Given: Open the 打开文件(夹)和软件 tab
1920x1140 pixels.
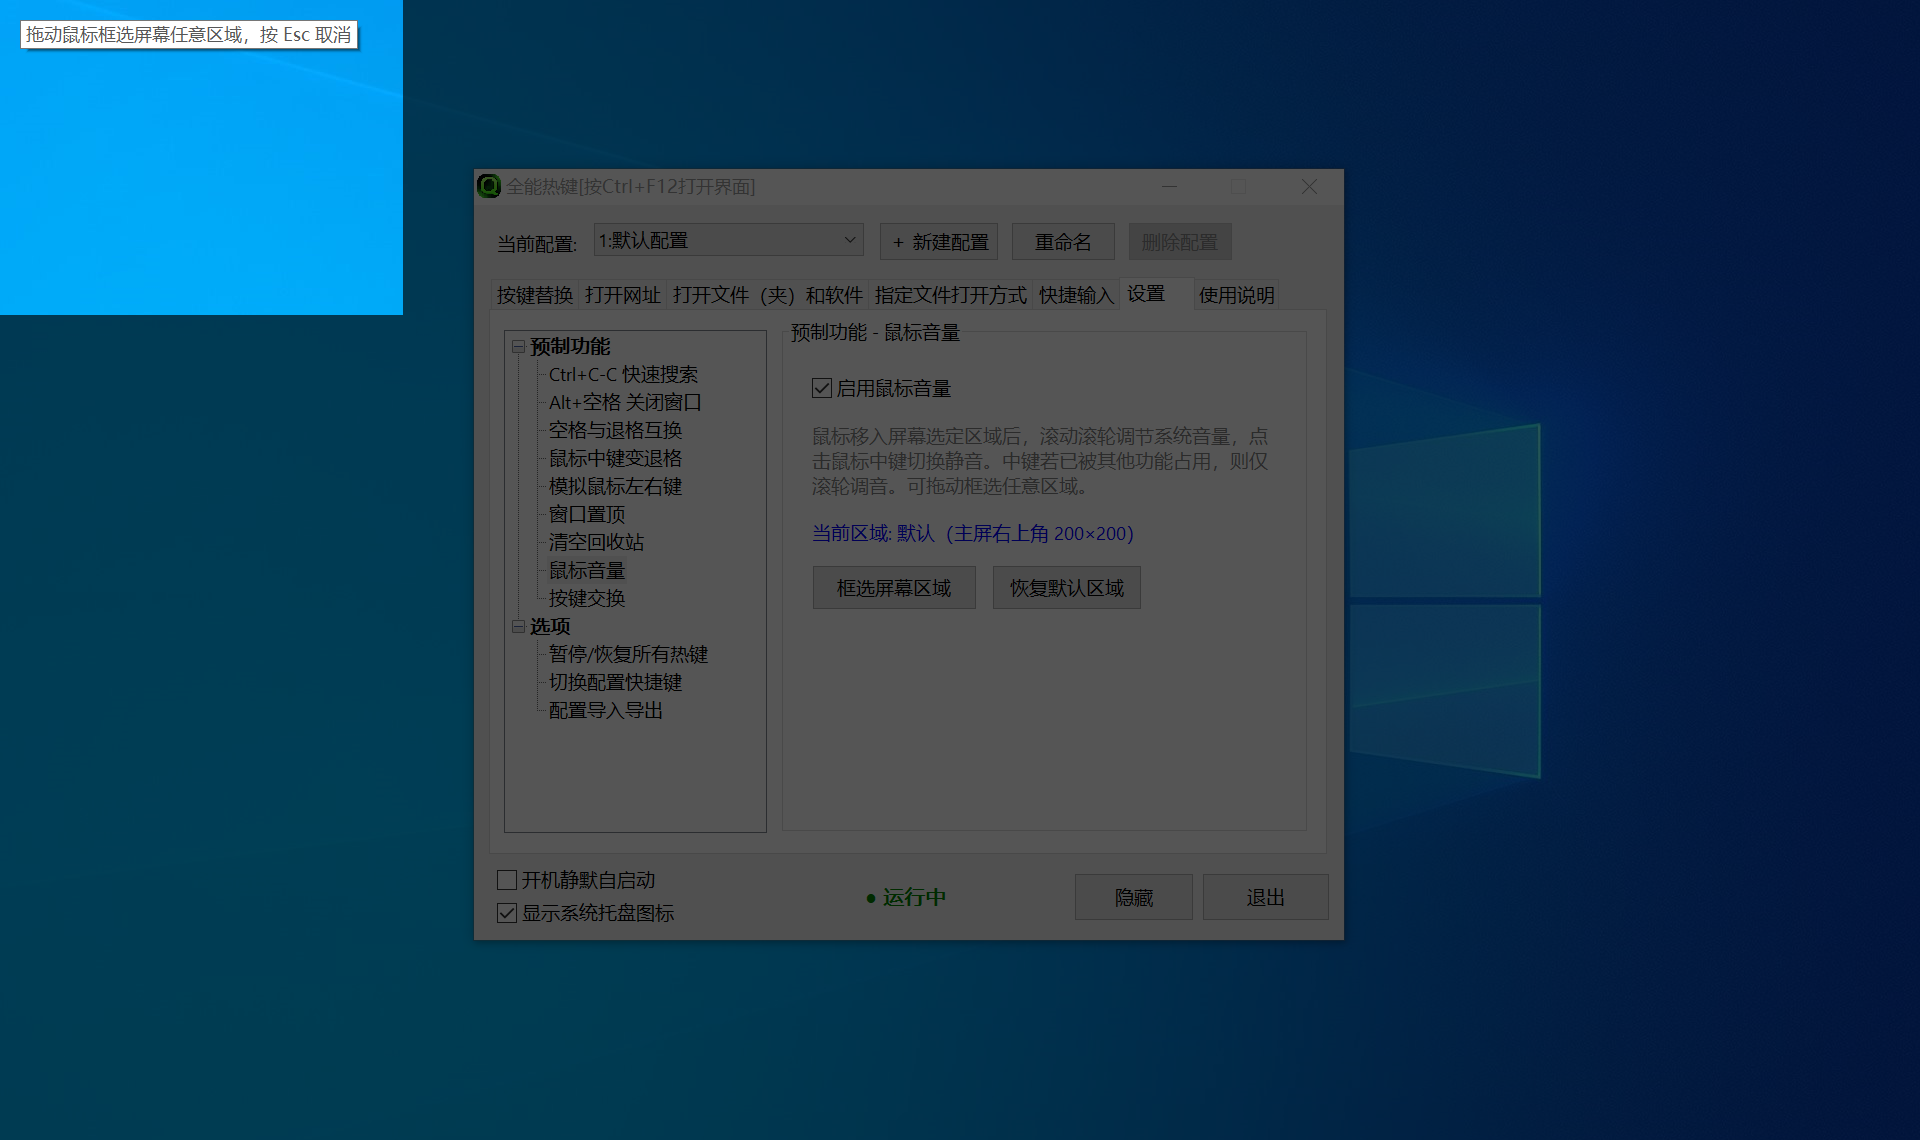Looking at the screenshot, I should (767, 295).
